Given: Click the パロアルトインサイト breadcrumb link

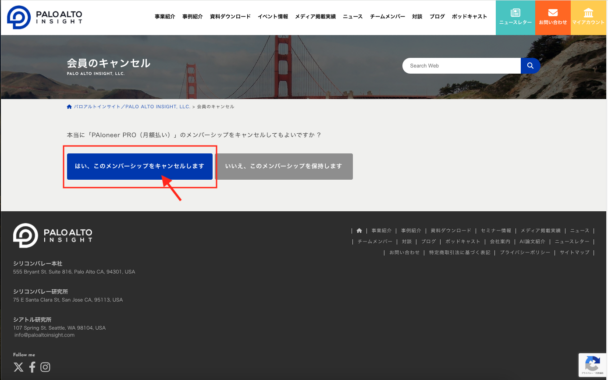Looking at the screenshot, I should tap(132, 107).
